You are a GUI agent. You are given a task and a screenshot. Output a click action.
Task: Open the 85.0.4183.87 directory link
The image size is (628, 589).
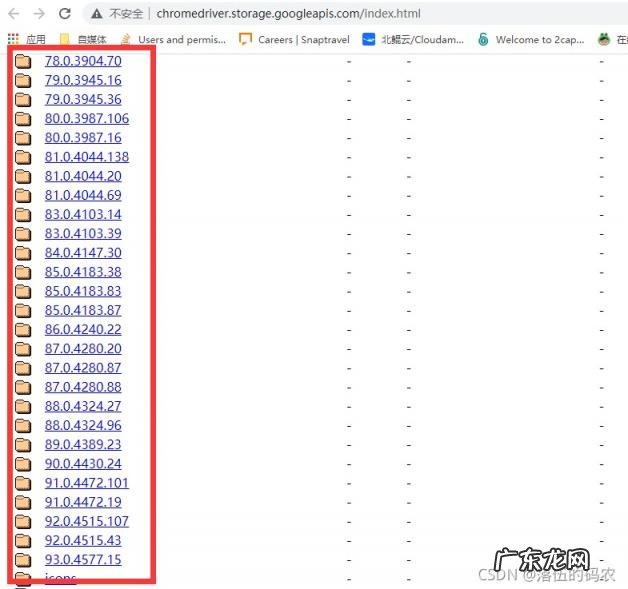[83, 311]
